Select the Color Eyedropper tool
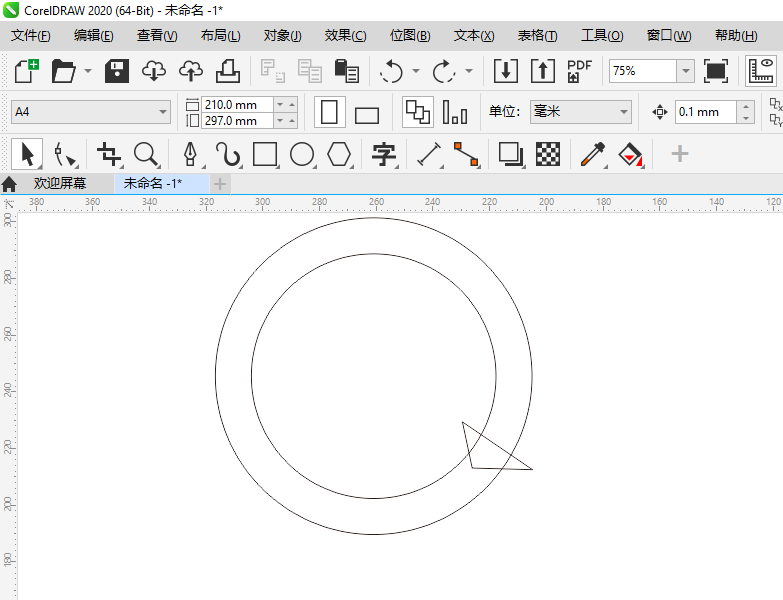The width and height of the screenshot is (783, 600). (593, 154)
